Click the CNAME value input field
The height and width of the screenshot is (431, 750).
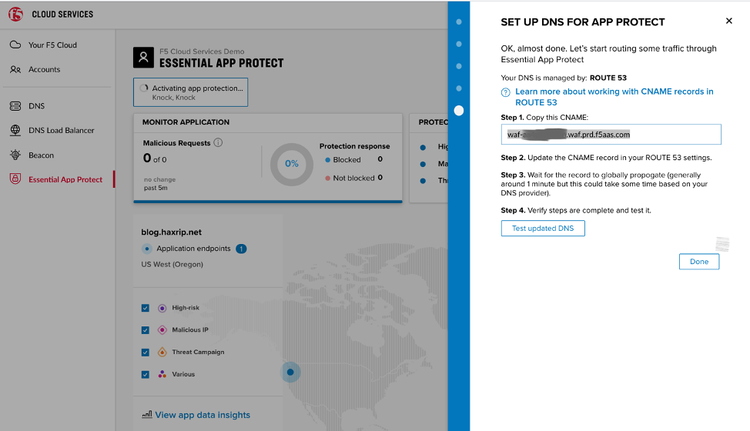click(611, 134)
